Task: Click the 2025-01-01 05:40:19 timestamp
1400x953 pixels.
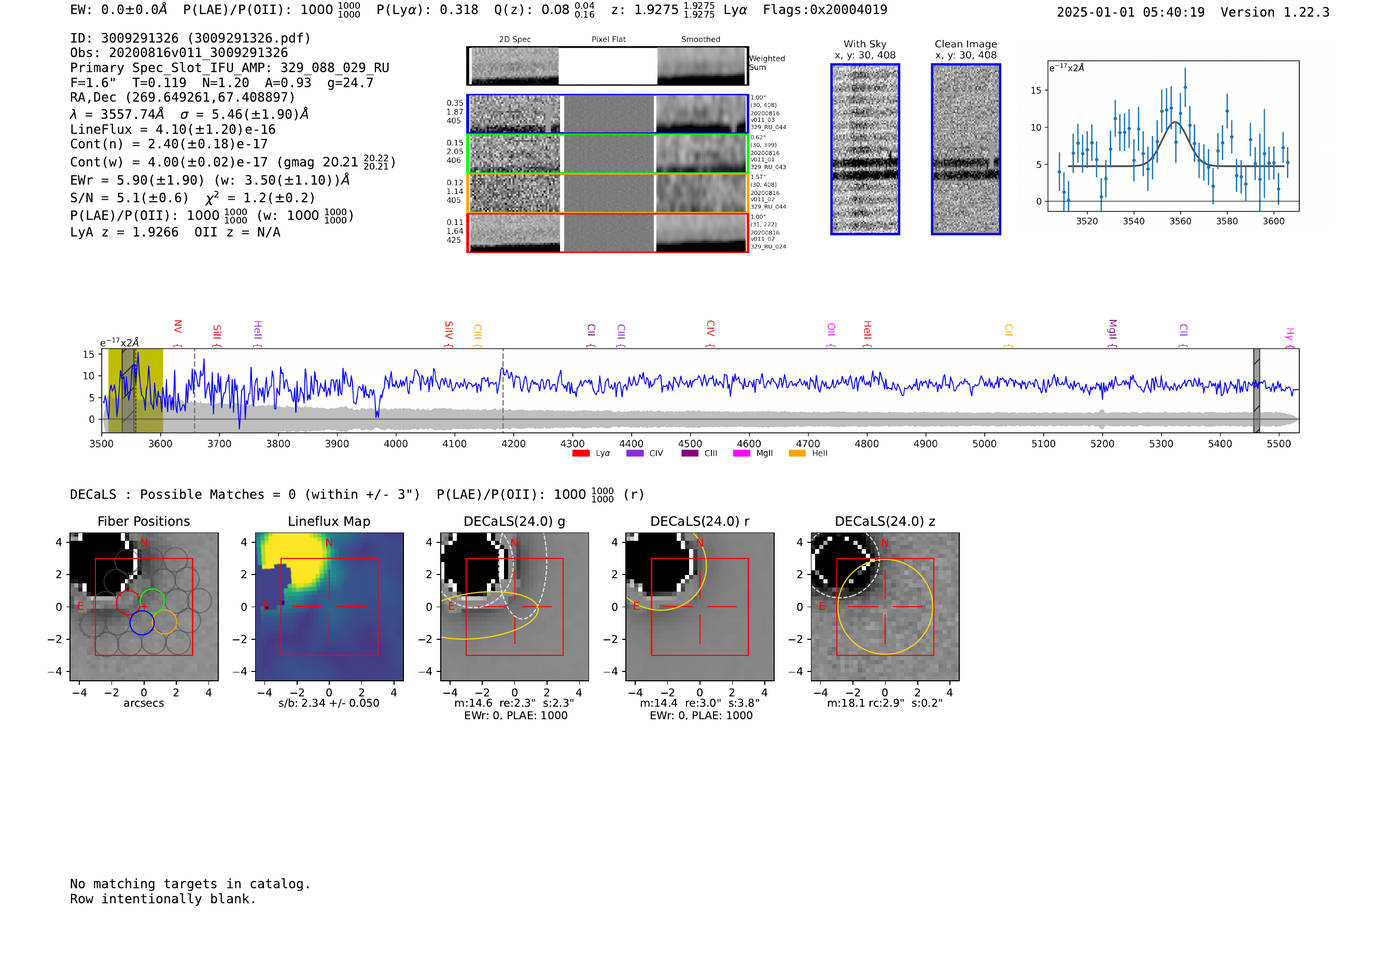Action: (x=1131, y=12)
